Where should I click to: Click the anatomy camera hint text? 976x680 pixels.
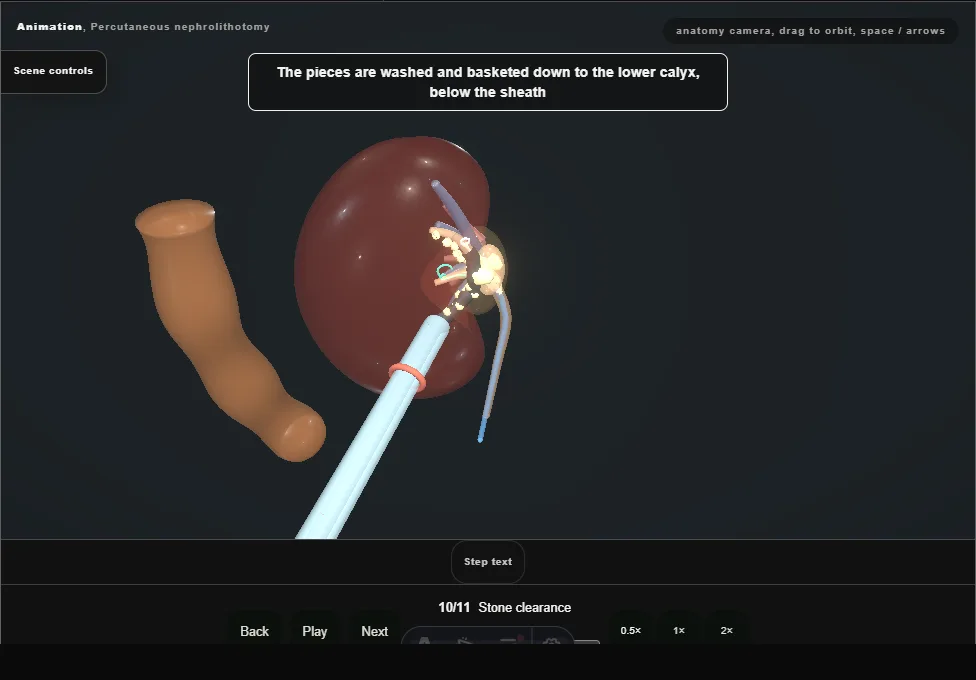coord(810,31)
